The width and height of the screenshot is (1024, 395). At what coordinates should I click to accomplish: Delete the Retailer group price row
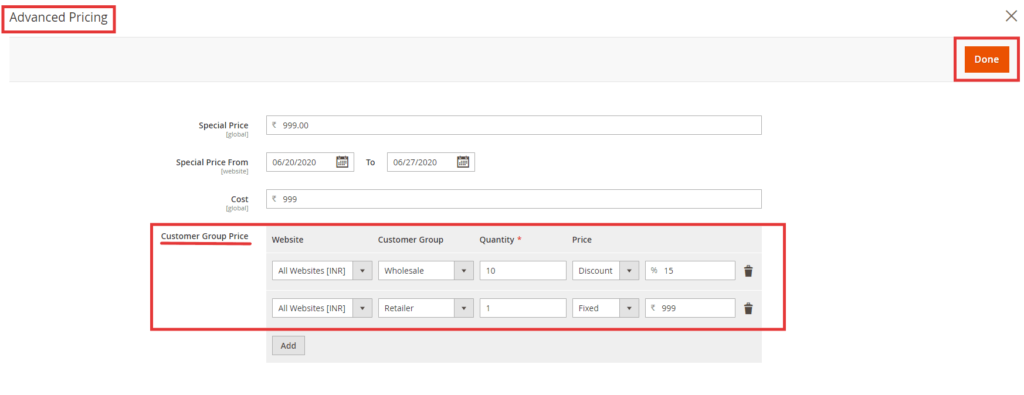click(x=748, y=308)
